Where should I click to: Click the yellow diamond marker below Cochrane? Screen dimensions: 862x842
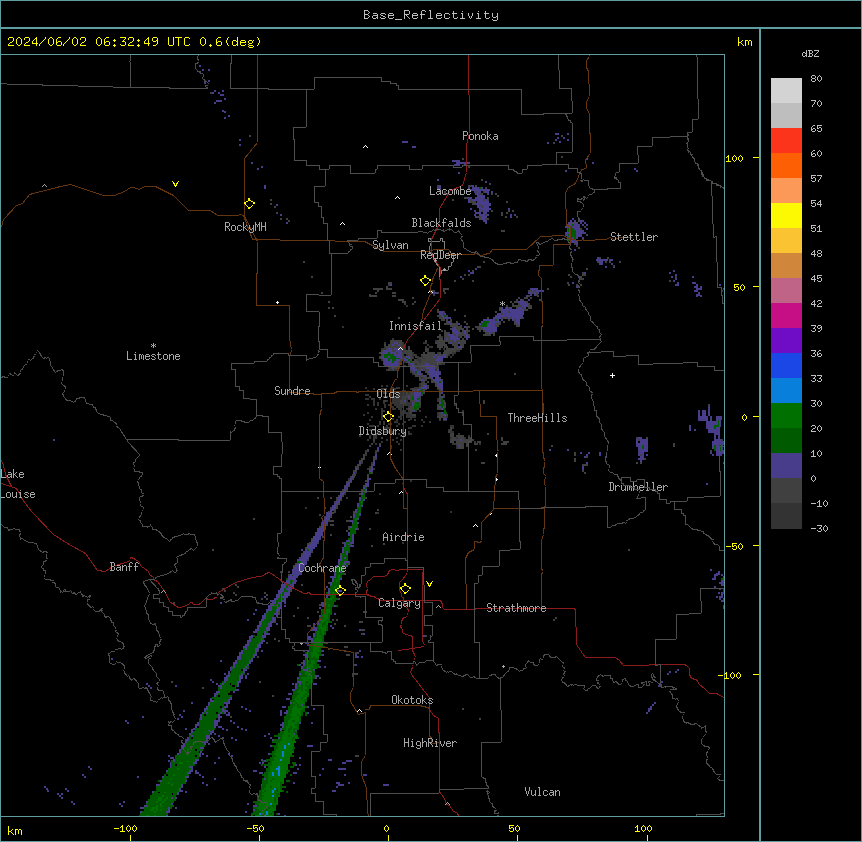click(340, 591)
